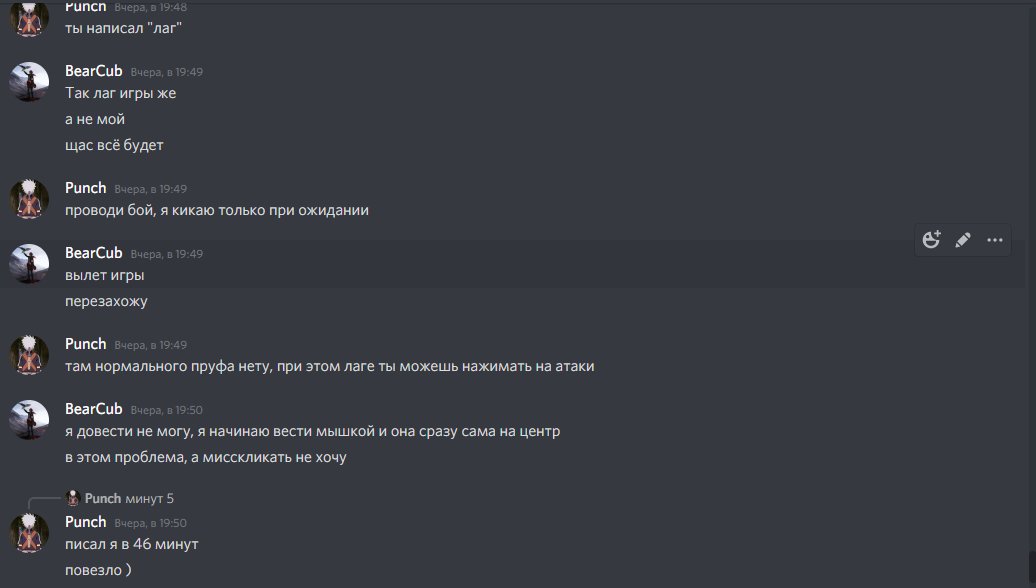
Task: Click the last message "повезло )"
Action: pos(98,570)
